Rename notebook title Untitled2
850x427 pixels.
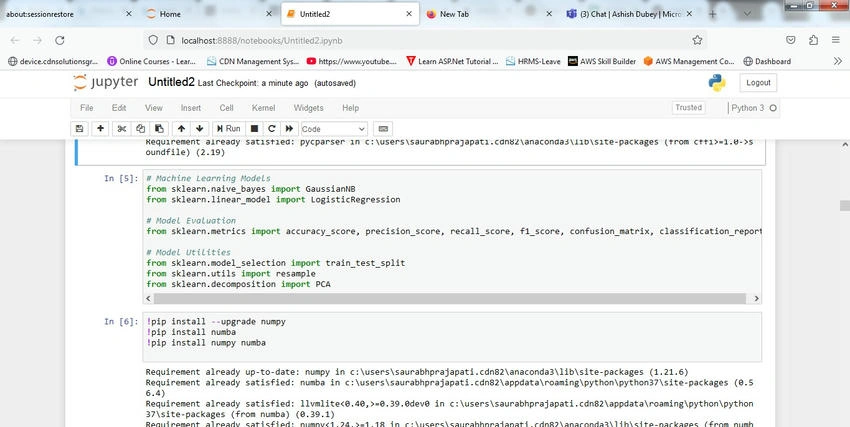pyautogui.click(x=171, y=82)
